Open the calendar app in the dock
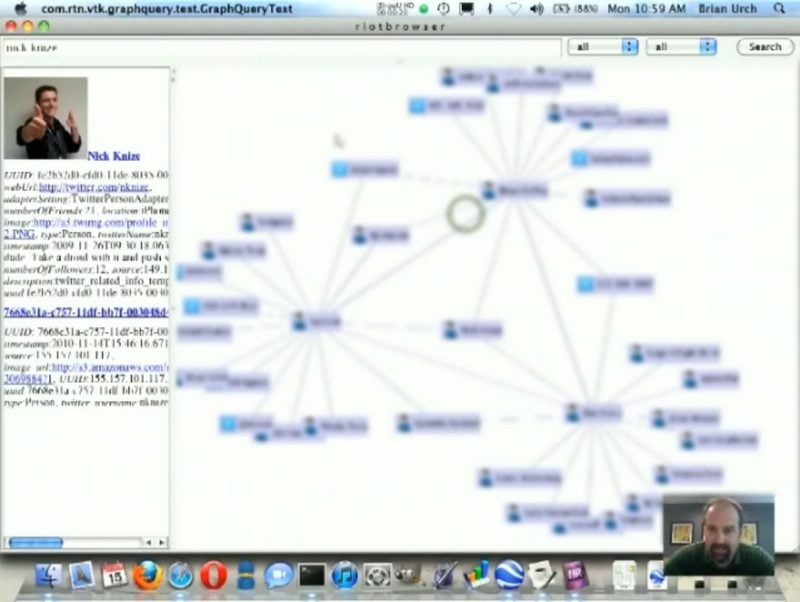The image size is (800, 602). coord(114,575)
